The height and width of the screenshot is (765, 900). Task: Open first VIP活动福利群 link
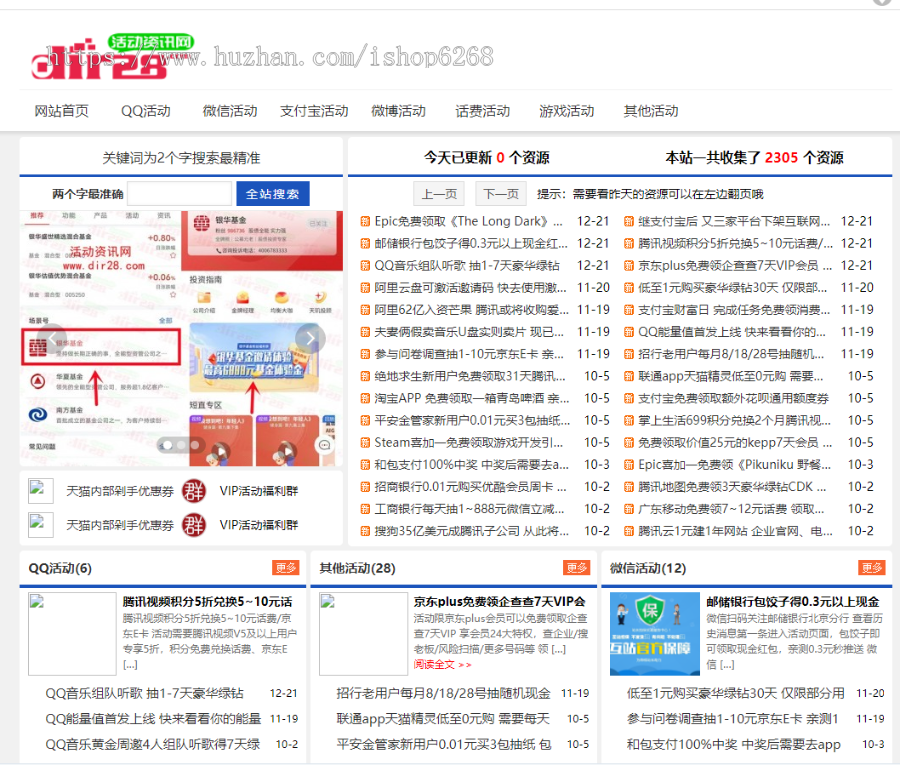(x=259, y=491)
